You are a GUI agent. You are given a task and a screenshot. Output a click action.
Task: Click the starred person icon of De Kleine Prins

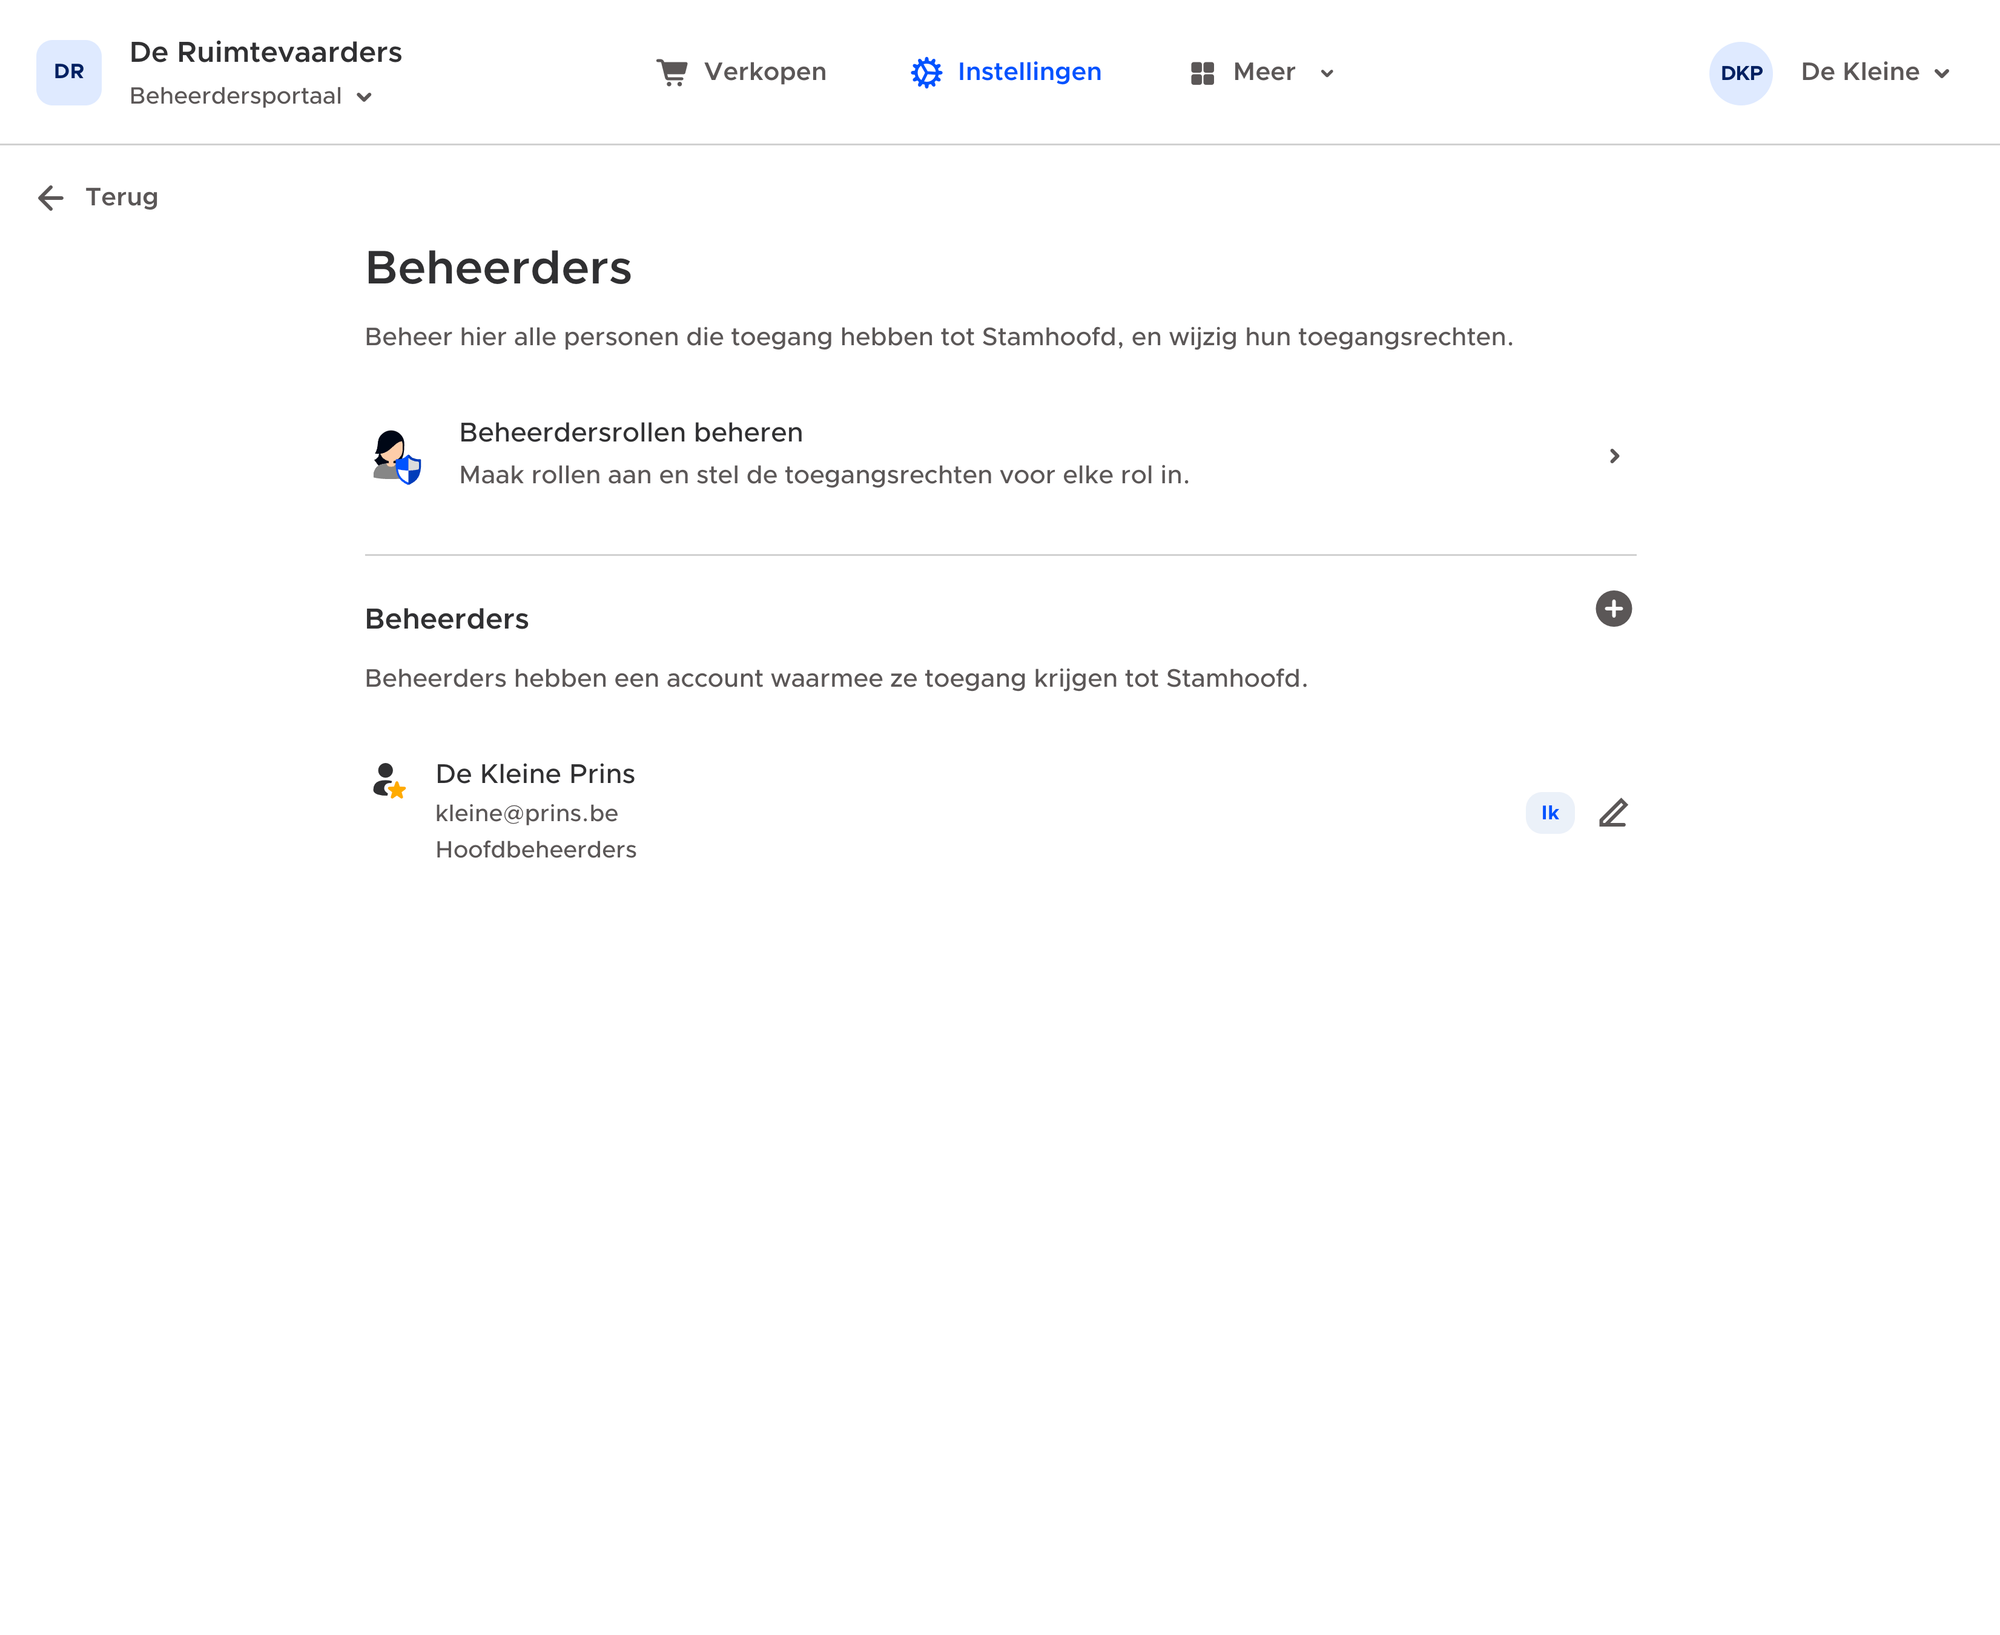[388, 780]
